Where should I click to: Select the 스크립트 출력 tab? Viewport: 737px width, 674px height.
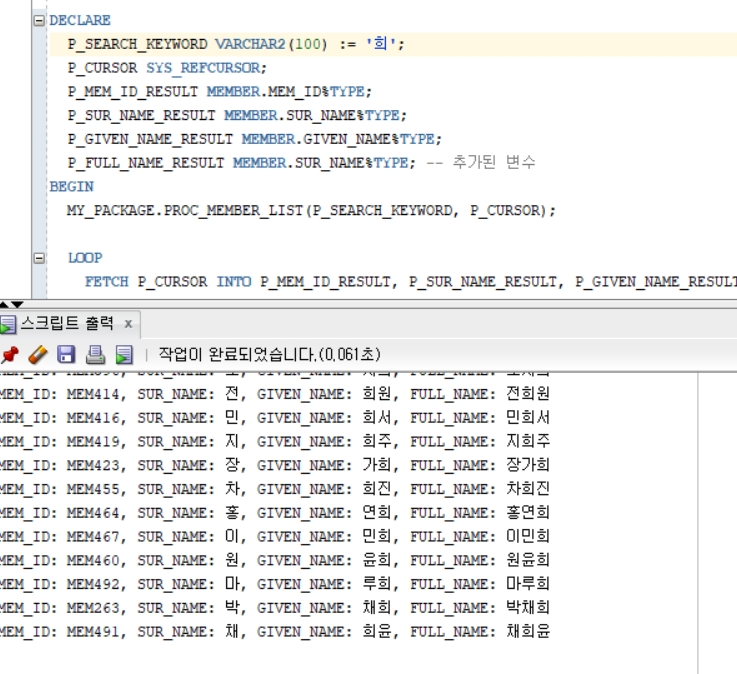(x=67, y=323)
